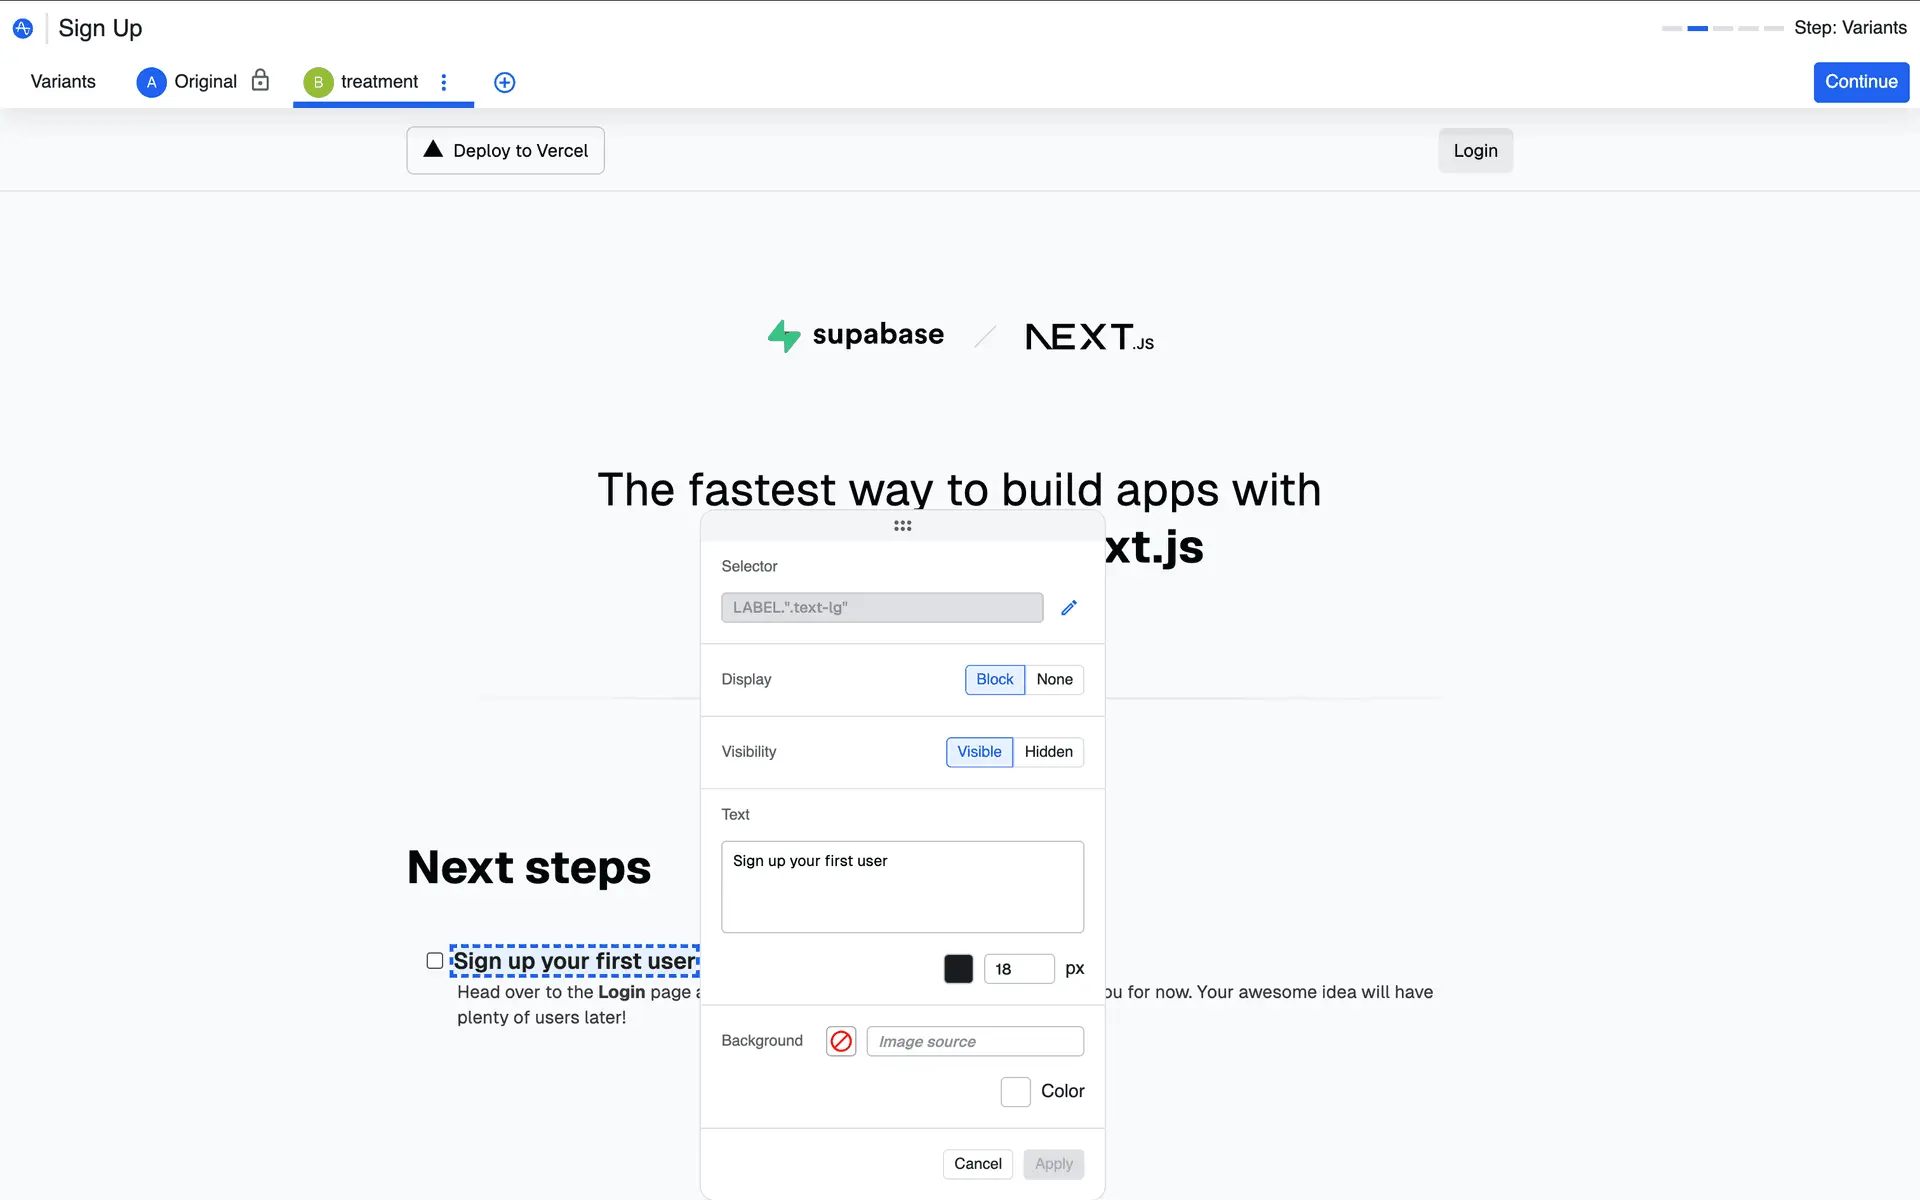Click the add variant plus icon
Viewport: 1920px width, 1200px height.
point(505,83)
